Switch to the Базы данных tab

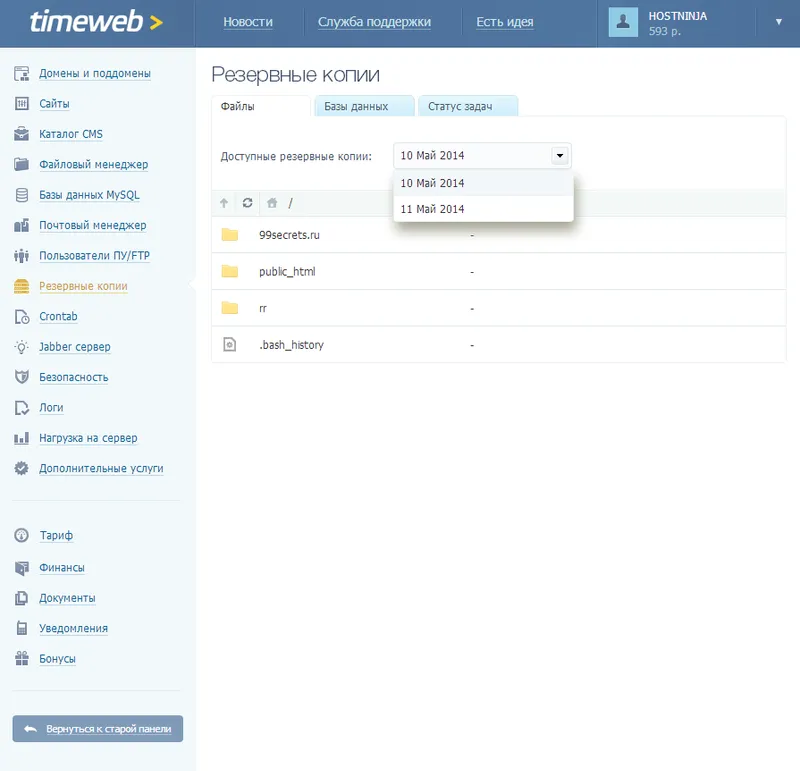[364, 106]
